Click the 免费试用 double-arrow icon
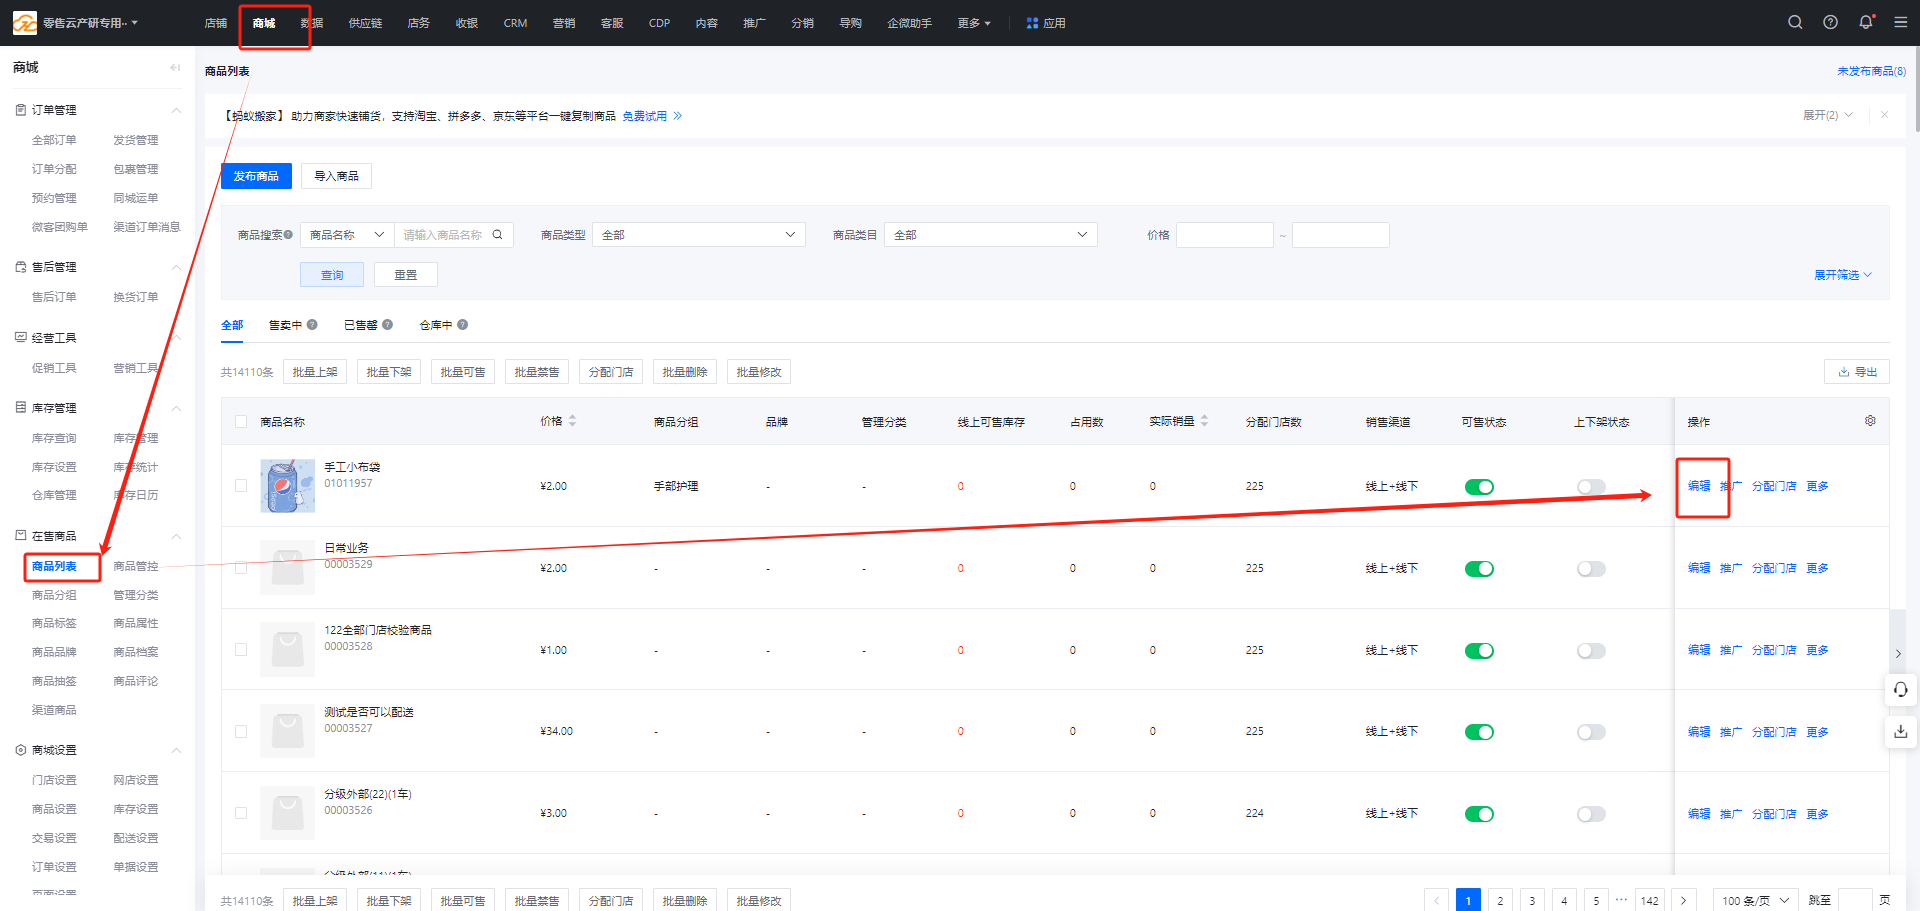The width and height of the screenshot is (1920, 911). (678, 116)
